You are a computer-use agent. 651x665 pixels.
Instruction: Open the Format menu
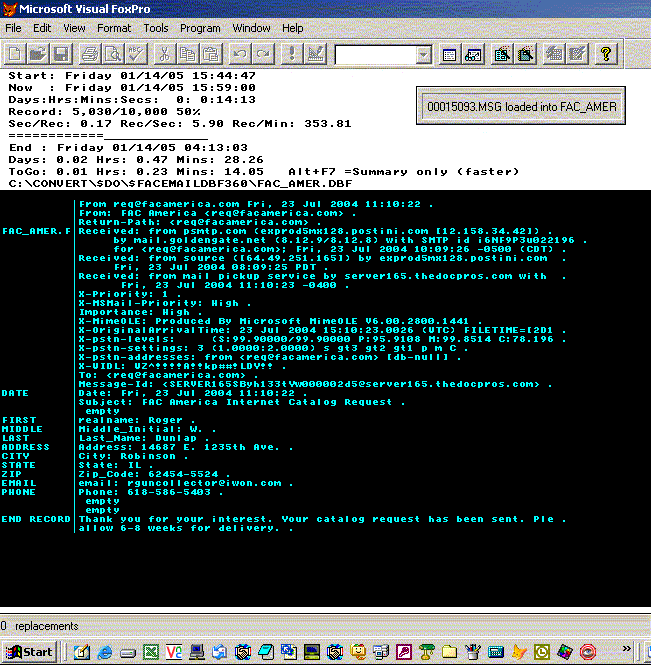click(114, 28)
